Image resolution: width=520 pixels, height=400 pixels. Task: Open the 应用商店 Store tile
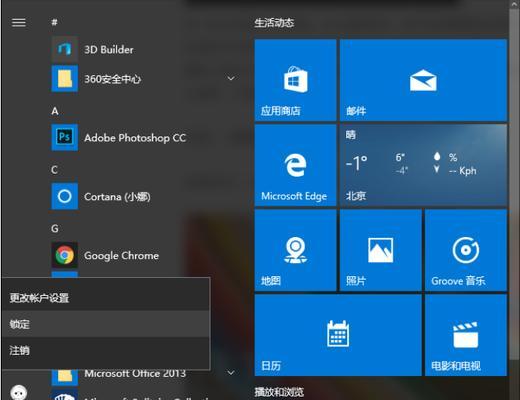(x=295, y=80)
